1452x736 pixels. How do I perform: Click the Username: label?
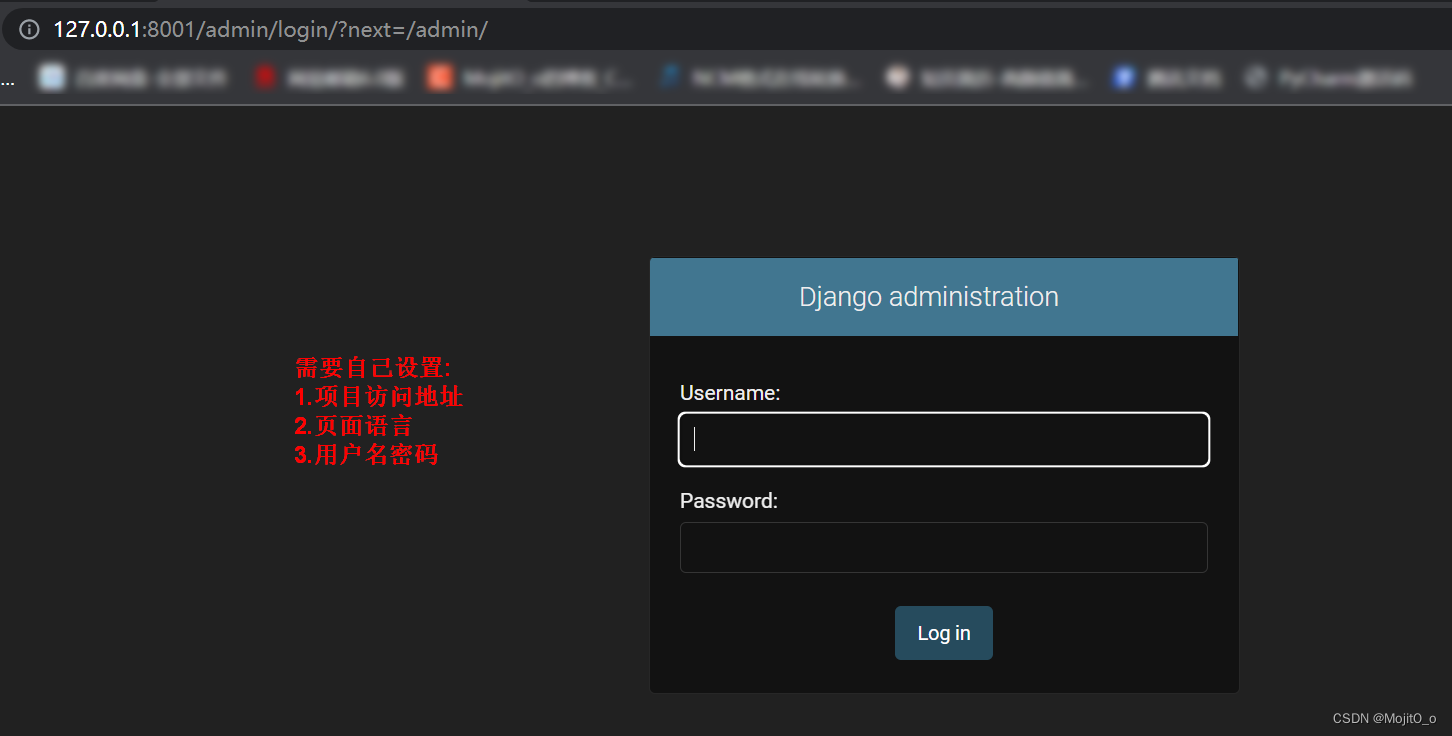pos(730,393)
